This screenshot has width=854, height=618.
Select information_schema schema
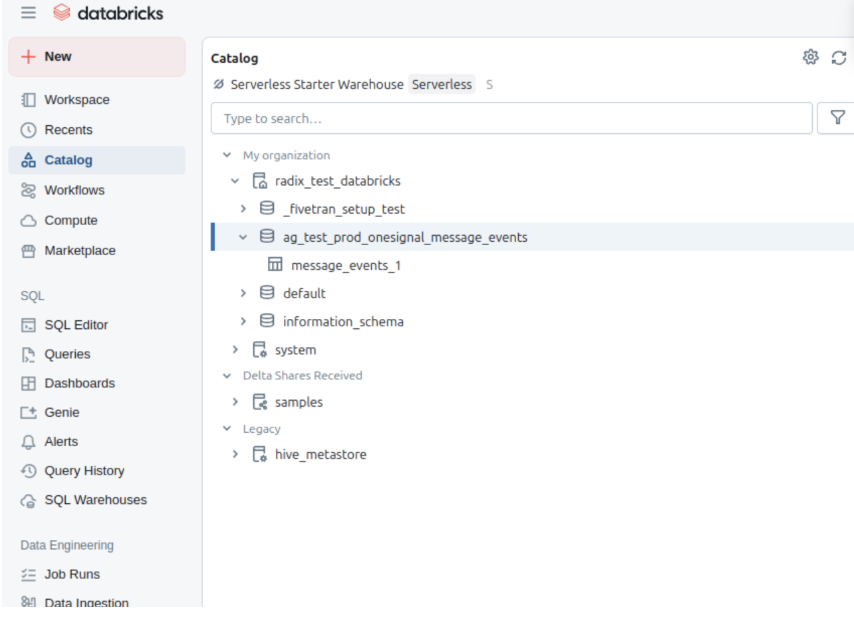tap(343, 322)
